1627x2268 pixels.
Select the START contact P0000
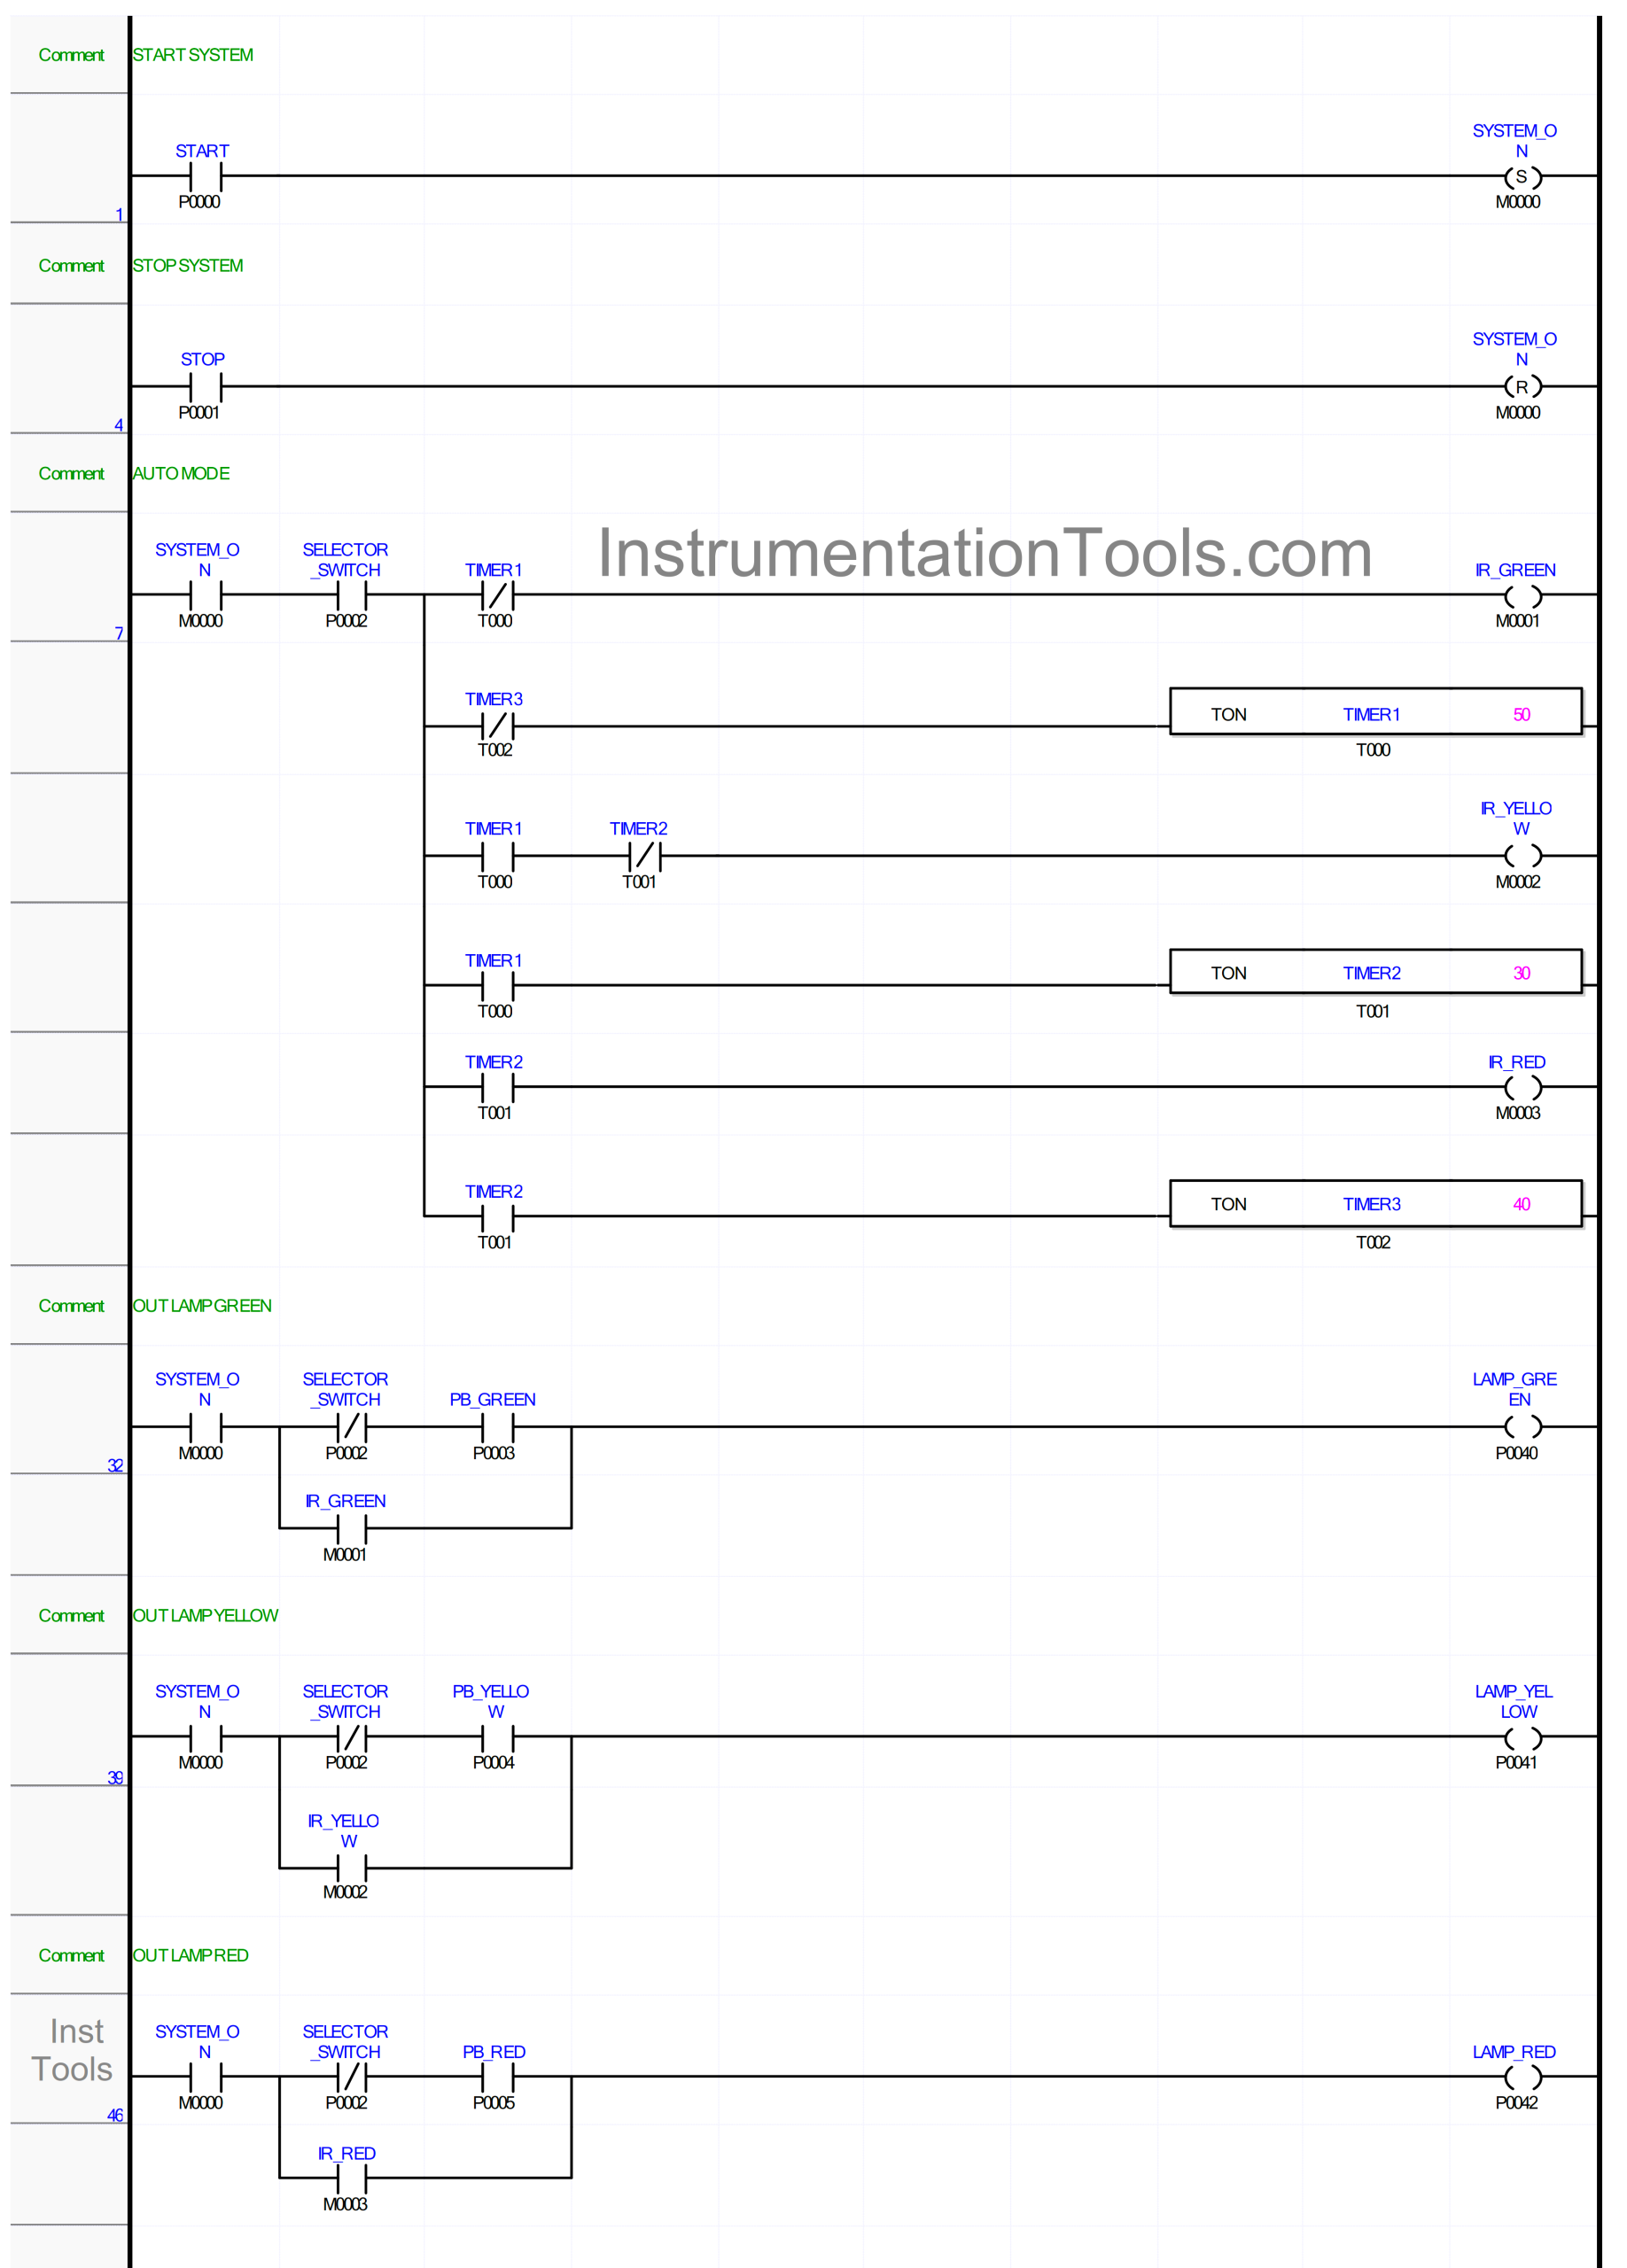pos(205,176)
